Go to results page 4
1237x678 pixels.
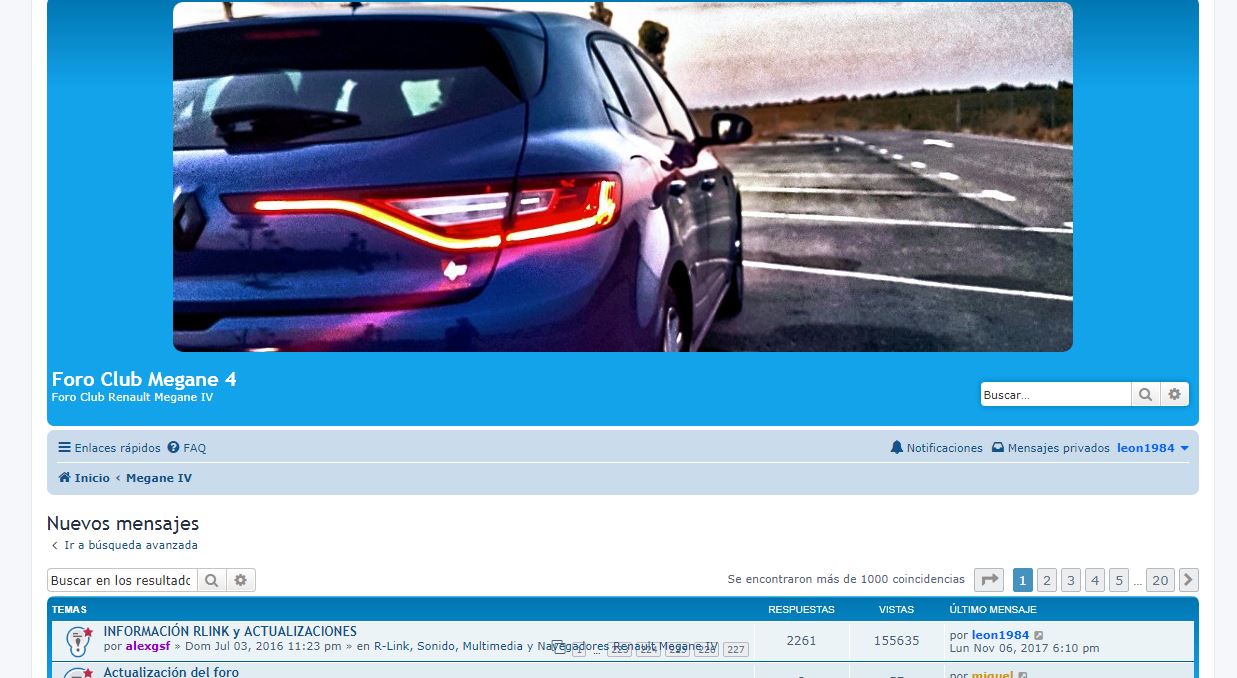[x=1095, y=580]
